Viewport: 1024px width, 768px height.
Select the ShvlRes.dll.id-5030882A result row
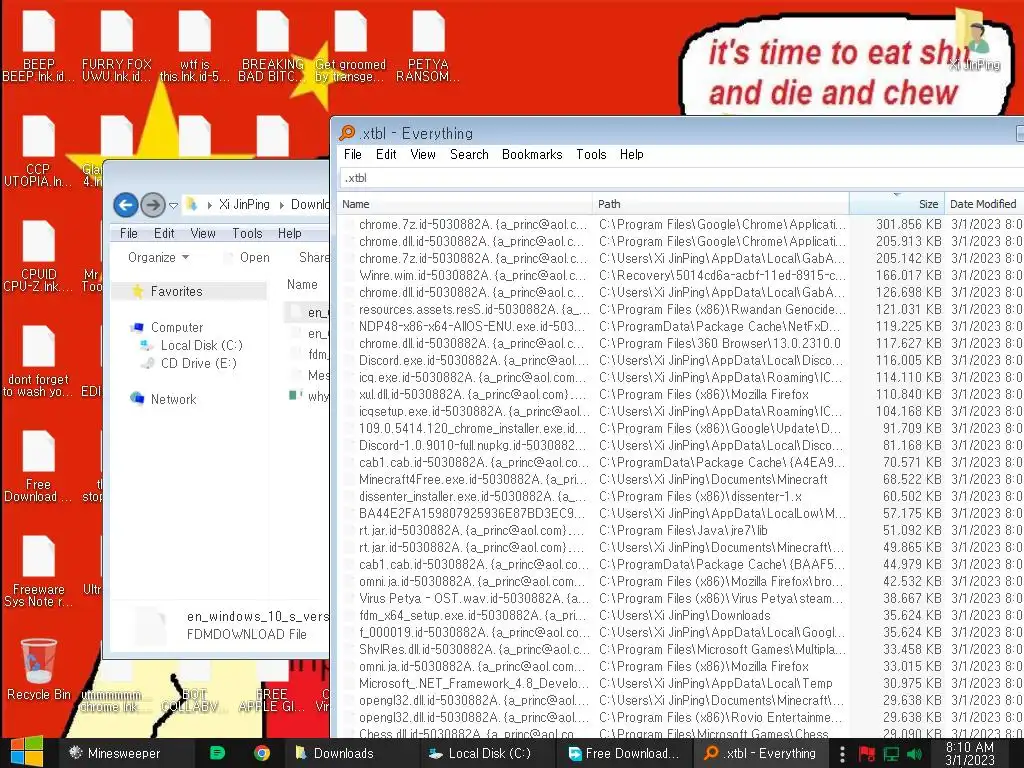click(x=681, y=648)
